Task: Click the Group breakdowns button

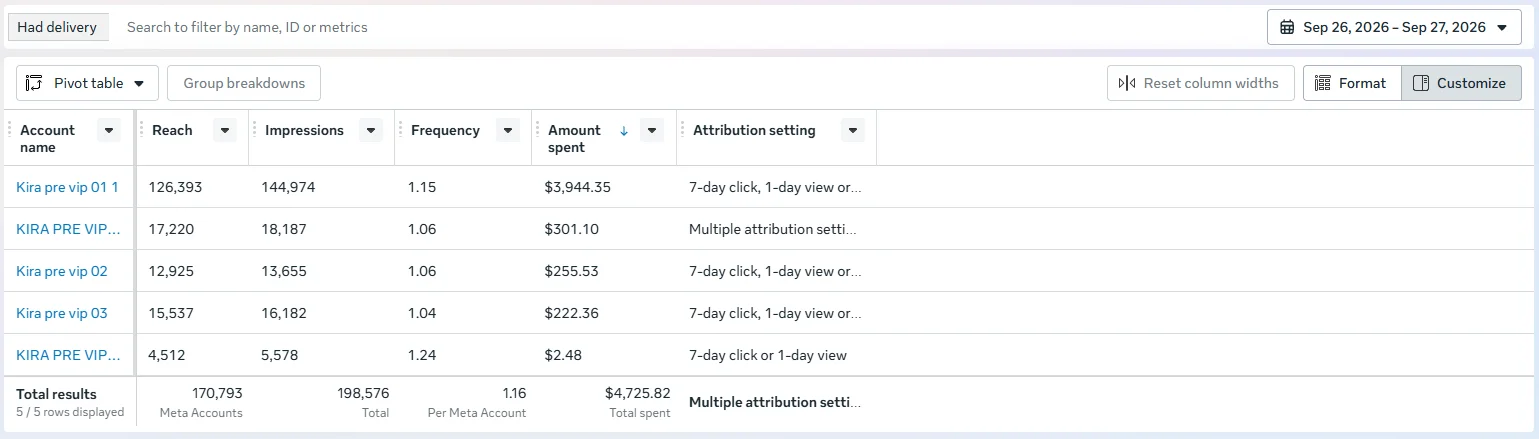Action: [x=244, y=83]
